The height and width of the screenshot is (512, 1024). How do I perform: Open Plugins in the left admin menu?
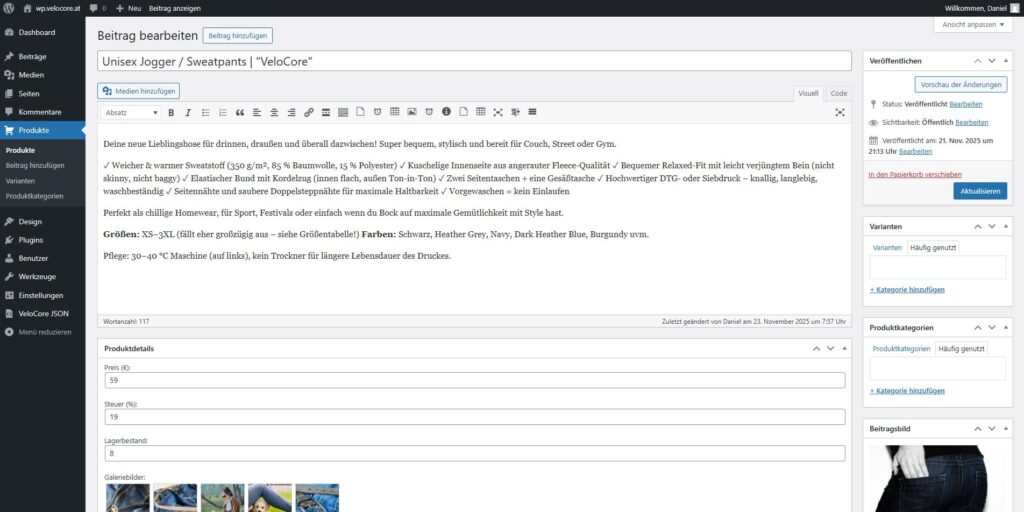pos(30,240)
